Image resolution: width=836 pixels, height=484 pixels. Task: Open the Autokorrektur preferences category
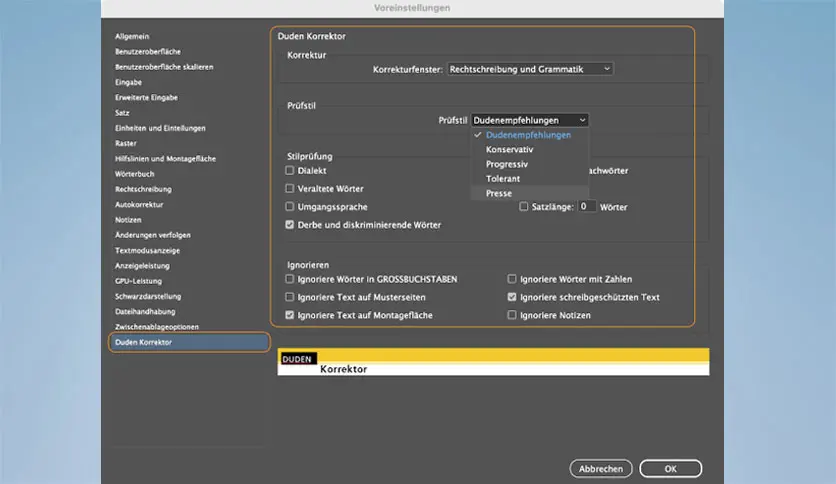click(139, 204)
